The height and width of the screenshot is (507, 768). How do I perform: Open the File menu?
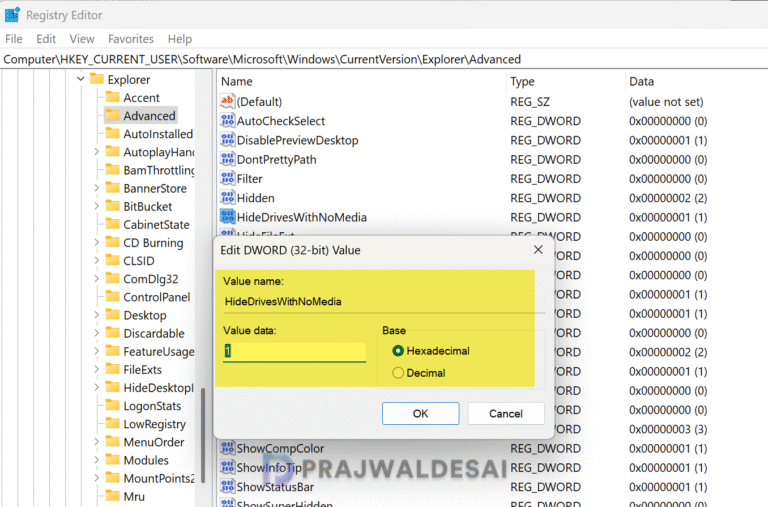[14, 39]
